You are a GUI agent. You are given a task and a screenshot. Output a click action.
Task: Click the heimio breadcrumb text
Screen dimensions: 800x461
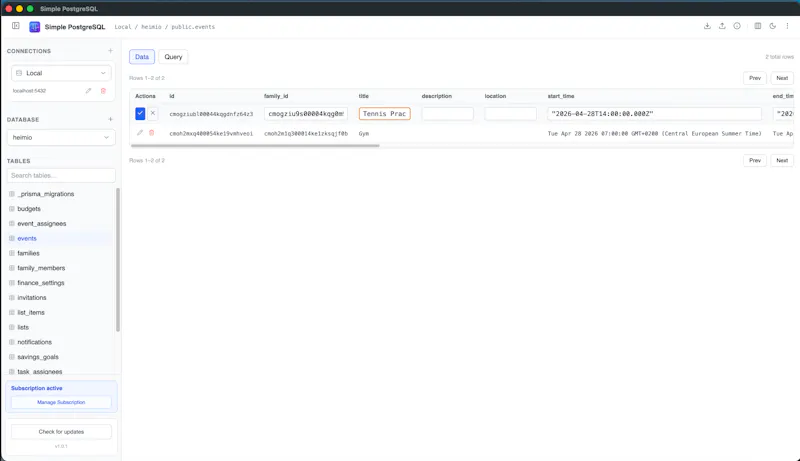point(151,27)
